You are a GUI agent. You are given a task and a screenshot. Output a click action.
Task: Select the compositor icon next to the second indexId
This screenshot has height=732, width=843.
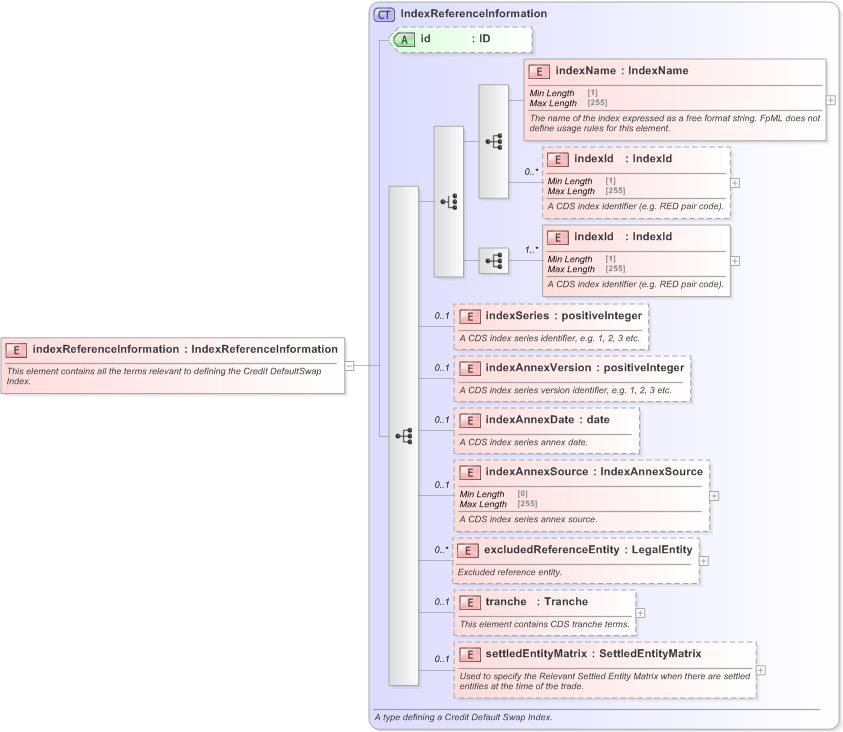[494, 260]
